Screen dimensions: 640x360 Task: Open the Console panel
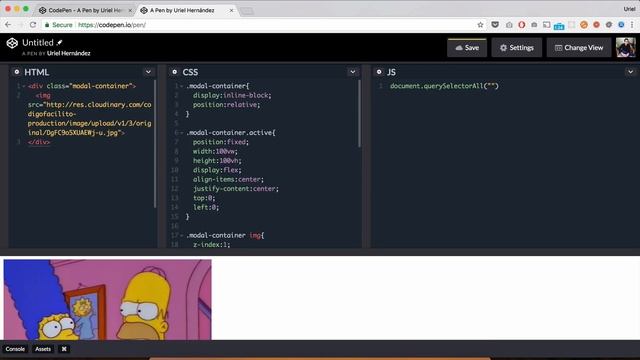(15, 349)
